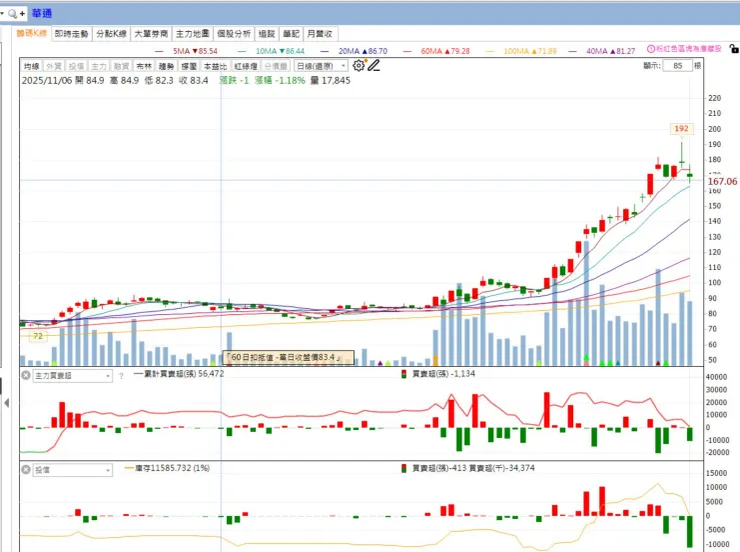Toggle the greyed button right of 紅綠燈
Image resolution: width=740 pixels, height=552 pixels.
(x=276, y=66)
